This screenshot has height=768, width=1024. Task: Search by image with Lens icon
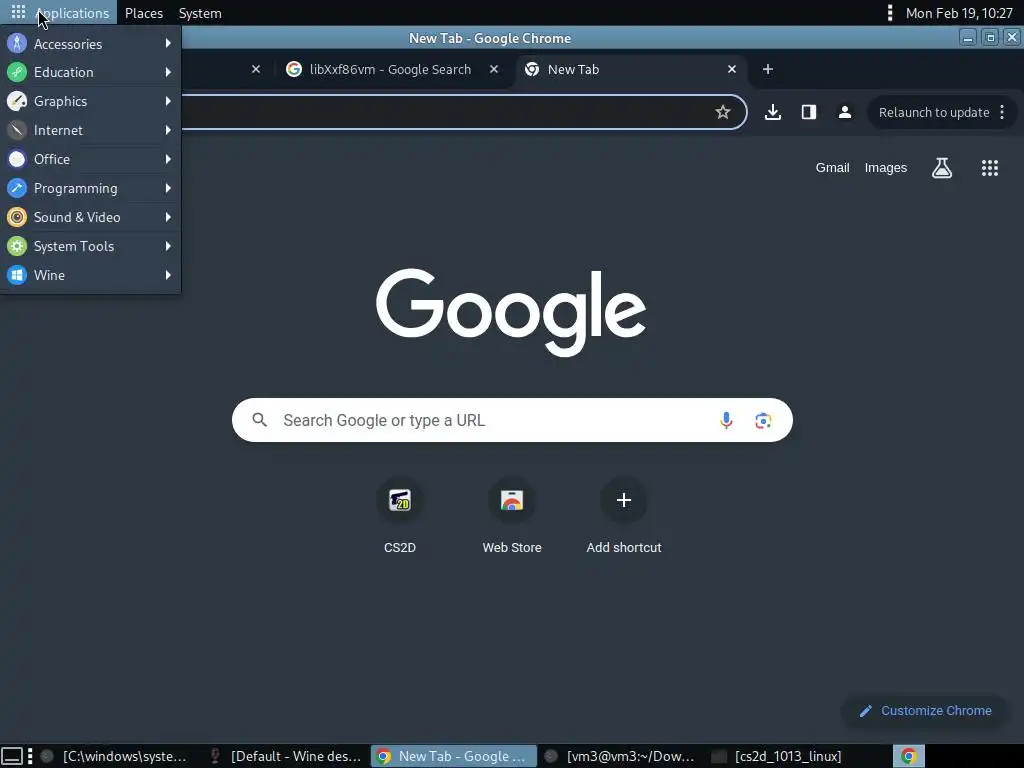(763, 421)
